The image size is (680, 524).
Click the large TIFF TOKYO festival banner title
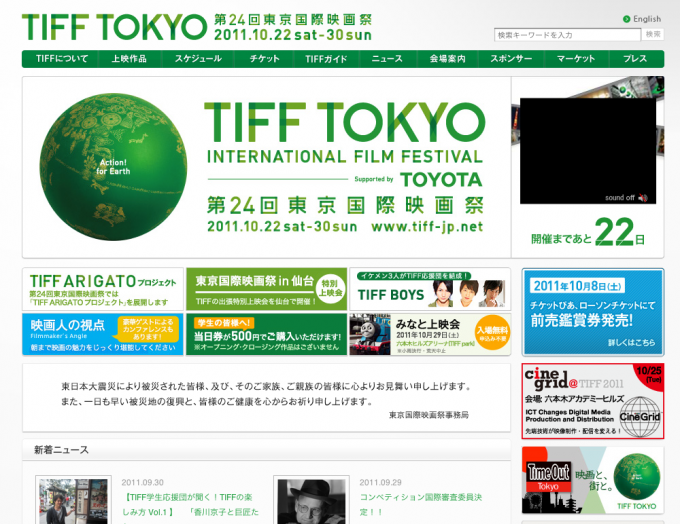(x=344, y=122)
